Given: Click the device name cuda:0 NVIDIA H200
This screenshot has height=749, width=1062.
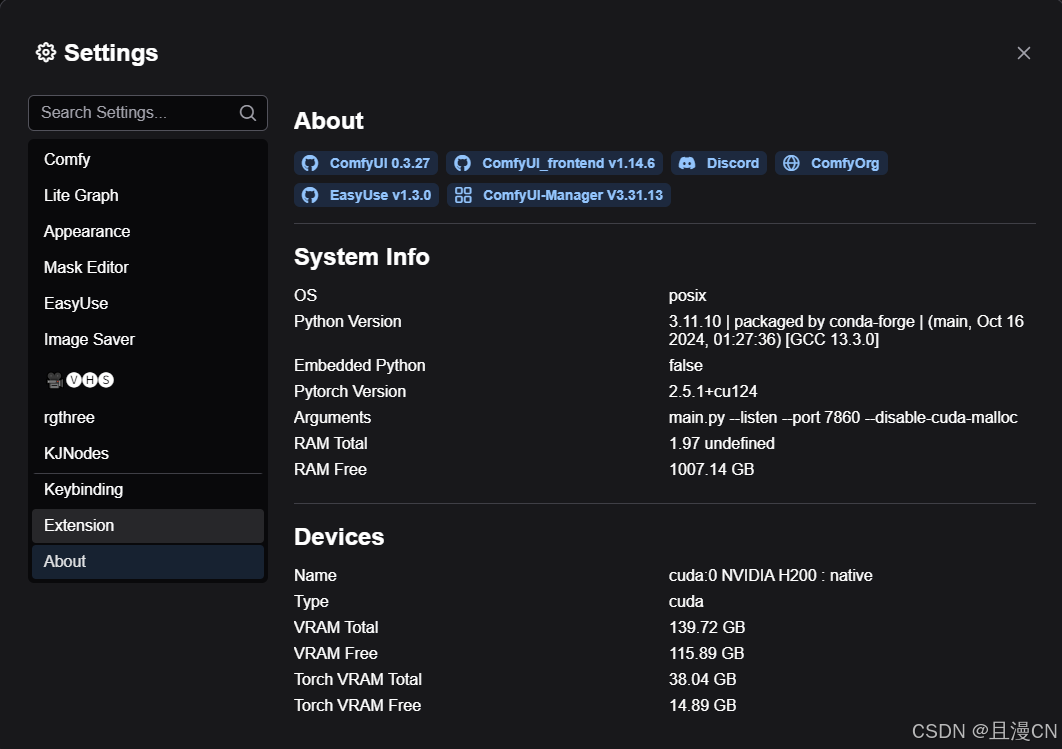Looking at the screenshot, I should [770, 576].
